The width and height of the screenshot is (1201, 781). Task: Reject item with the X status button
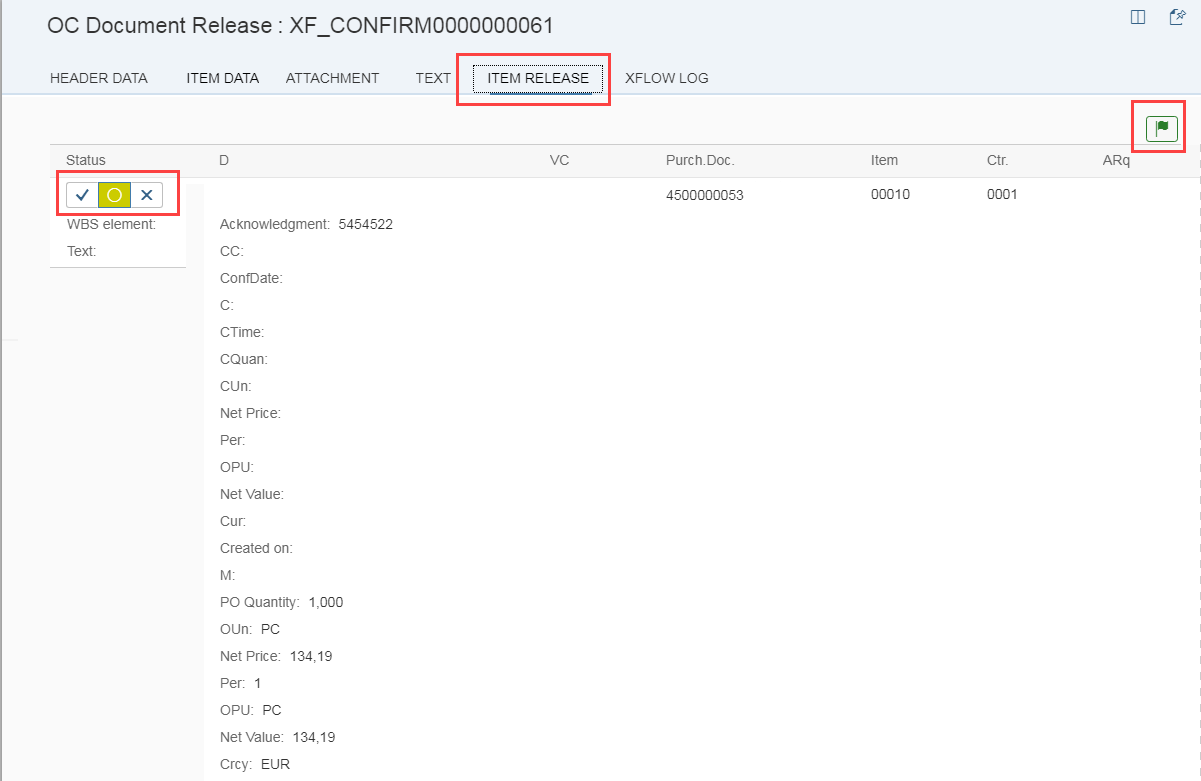click(x=146, y=195)
